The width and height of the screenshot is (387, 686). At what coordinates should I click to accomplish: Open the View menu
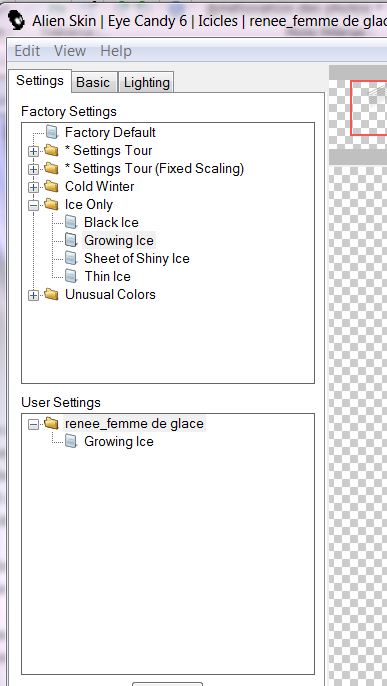pos(70,51)
